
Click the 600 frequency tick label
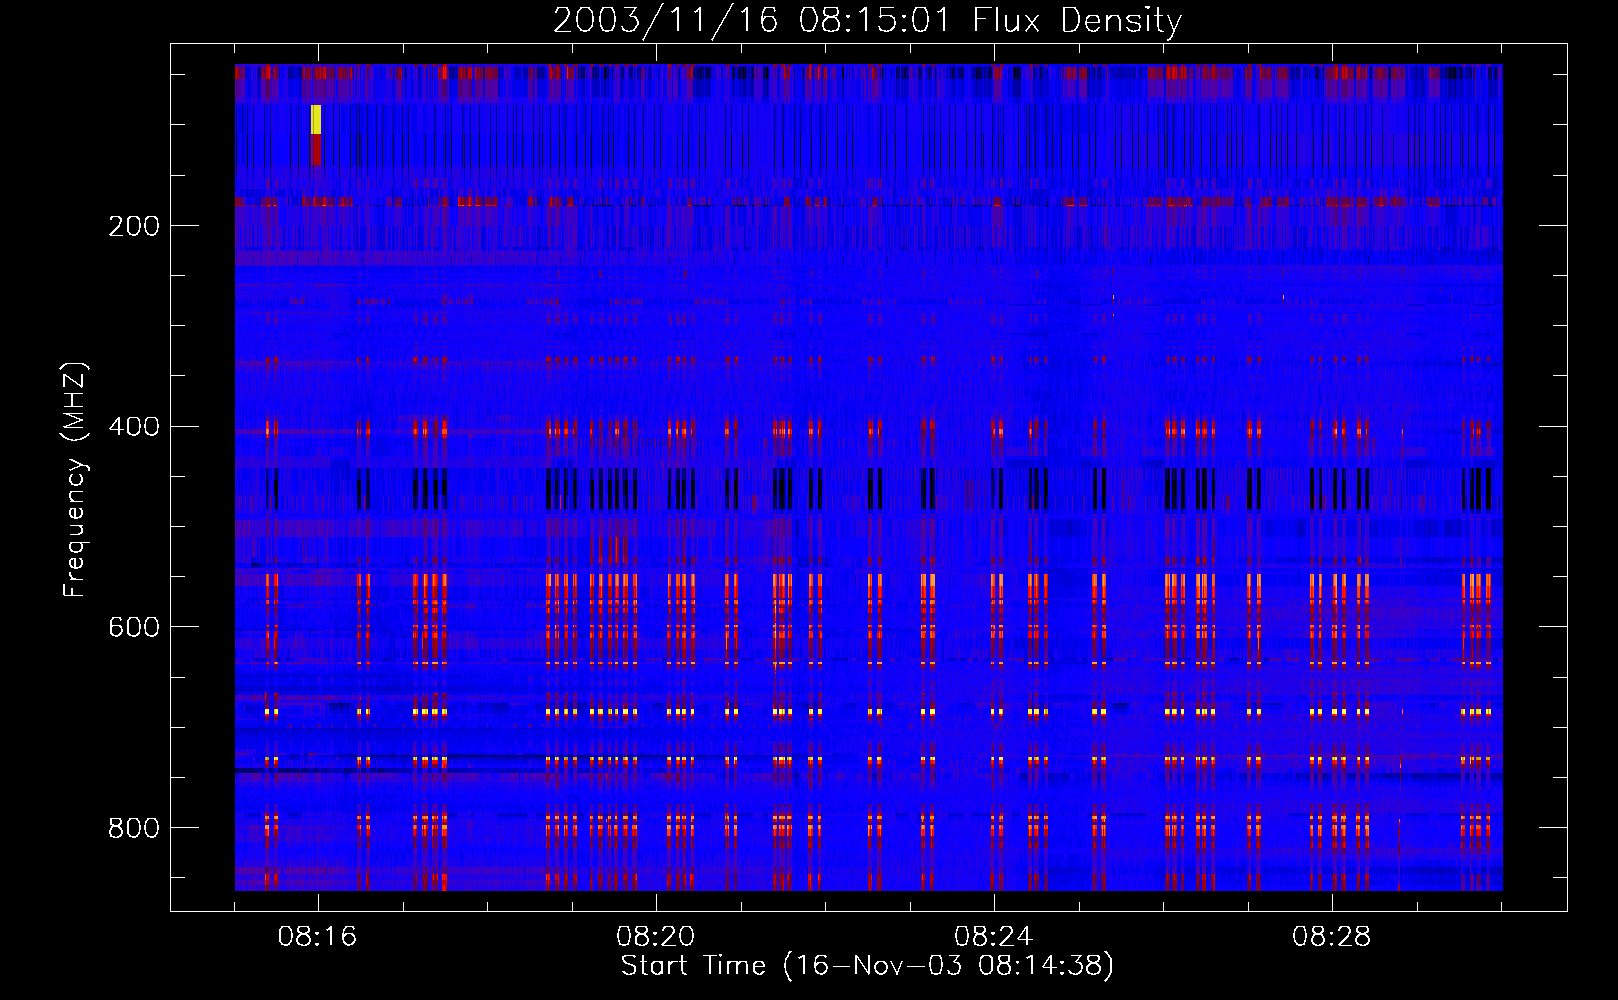[134, 627]
